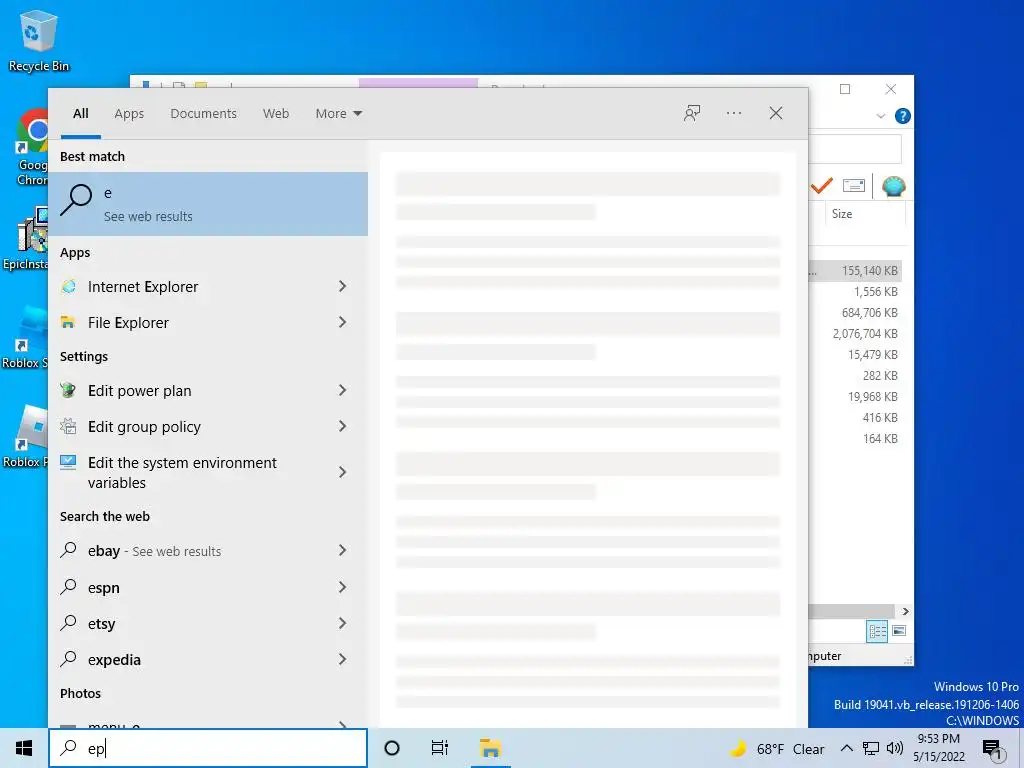Expand the etsy suggestion arrow
This screenshot has width=1024, height=768.
coord(342,623)
